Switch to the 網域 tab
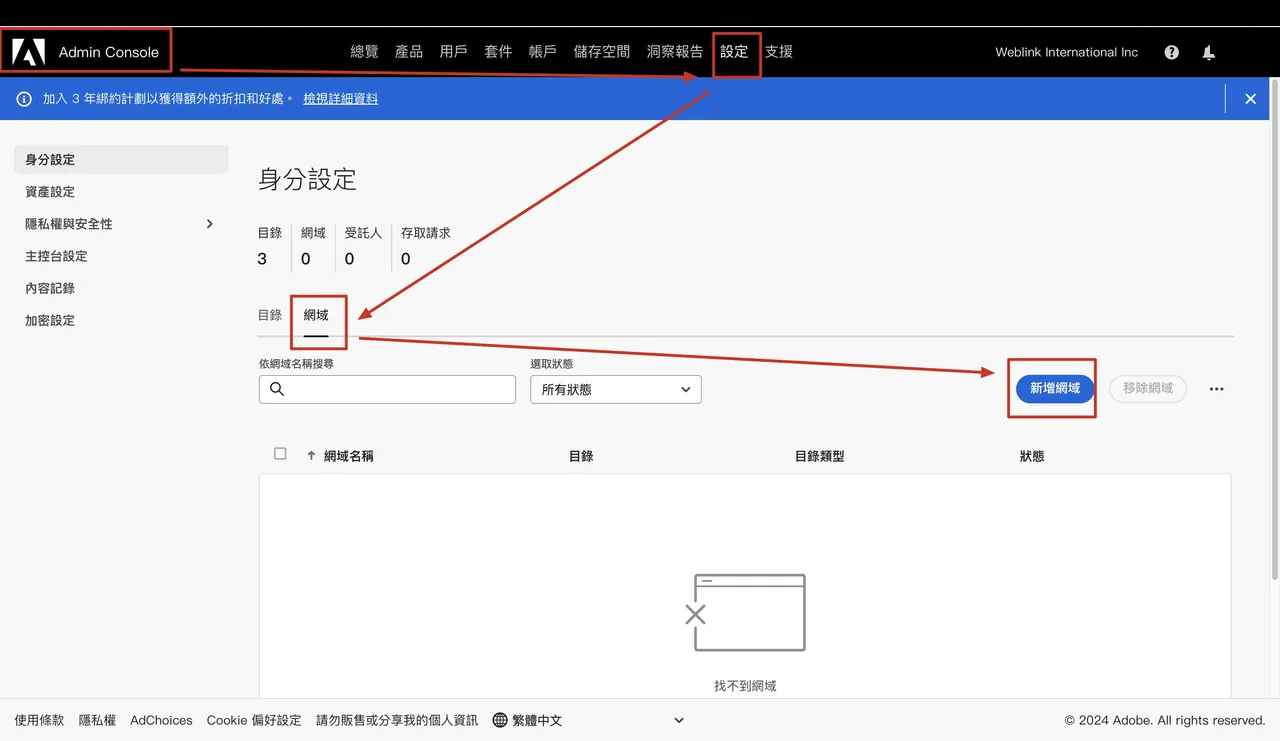The image size is (1280, 741). (316, 315)
